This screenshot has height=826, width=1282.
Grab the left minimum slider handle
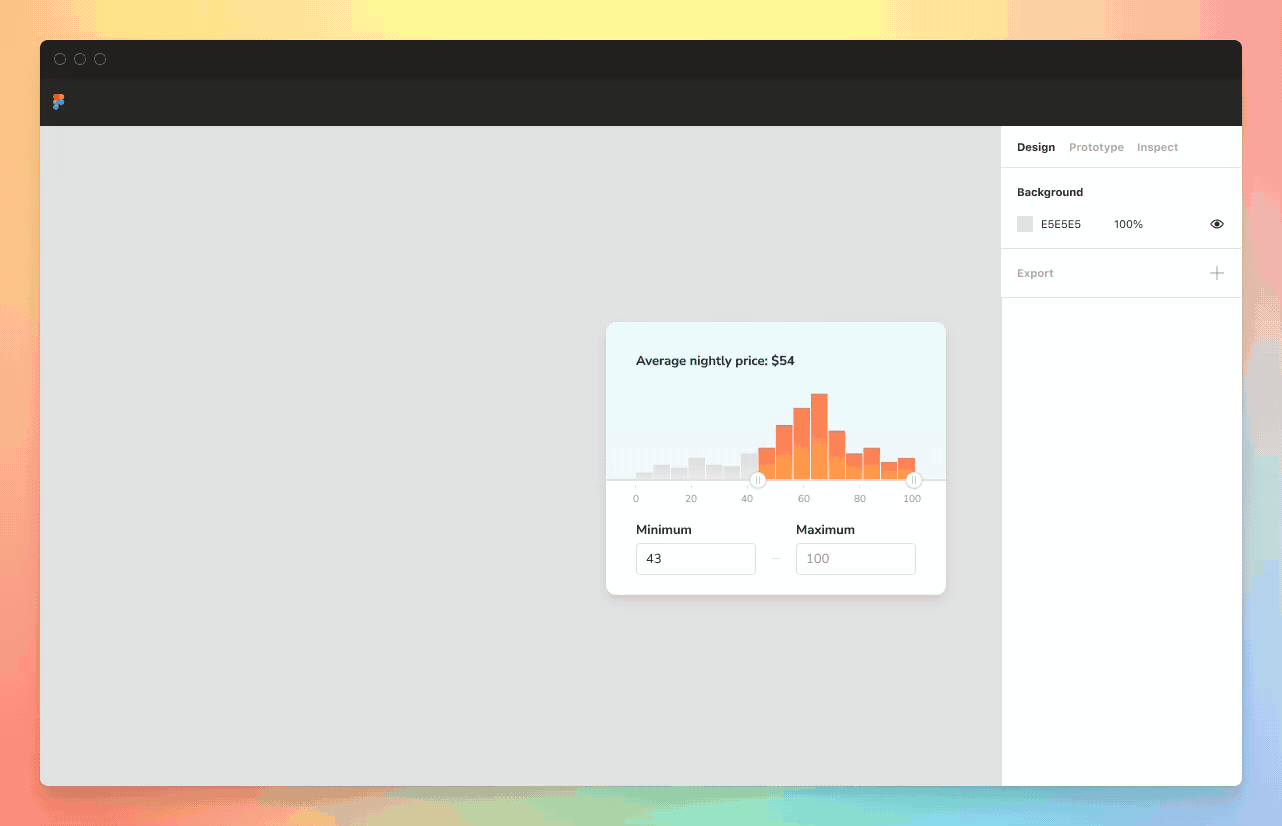point(758,480)
